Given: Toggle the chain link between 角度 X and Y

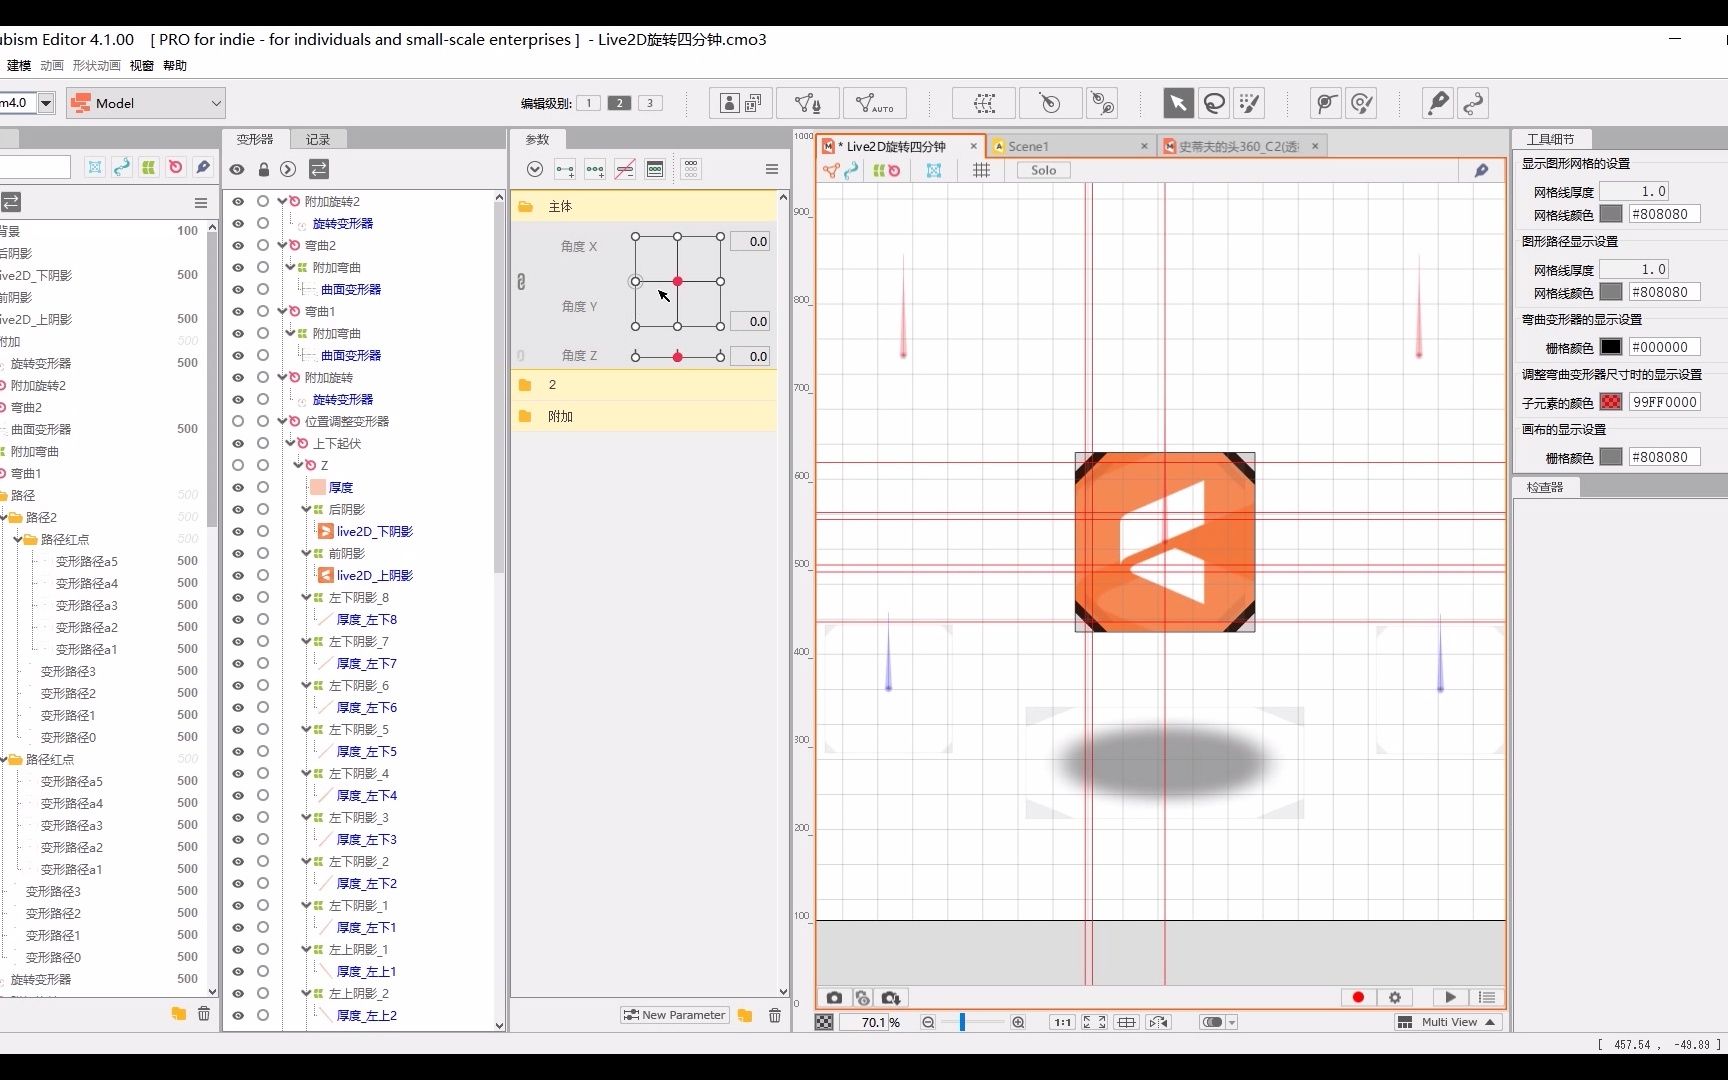Looking at the screenshot, I should (521, 282).
